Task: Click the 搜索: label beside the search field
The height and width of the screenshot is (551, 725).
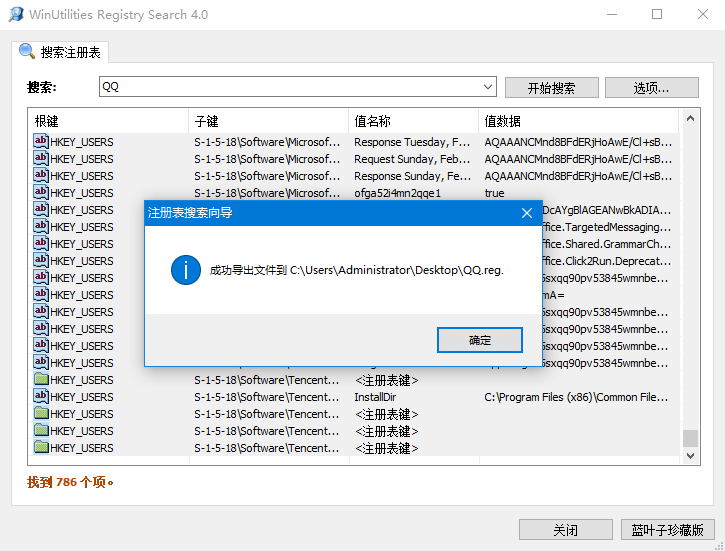Action: [x=42, y=87]
